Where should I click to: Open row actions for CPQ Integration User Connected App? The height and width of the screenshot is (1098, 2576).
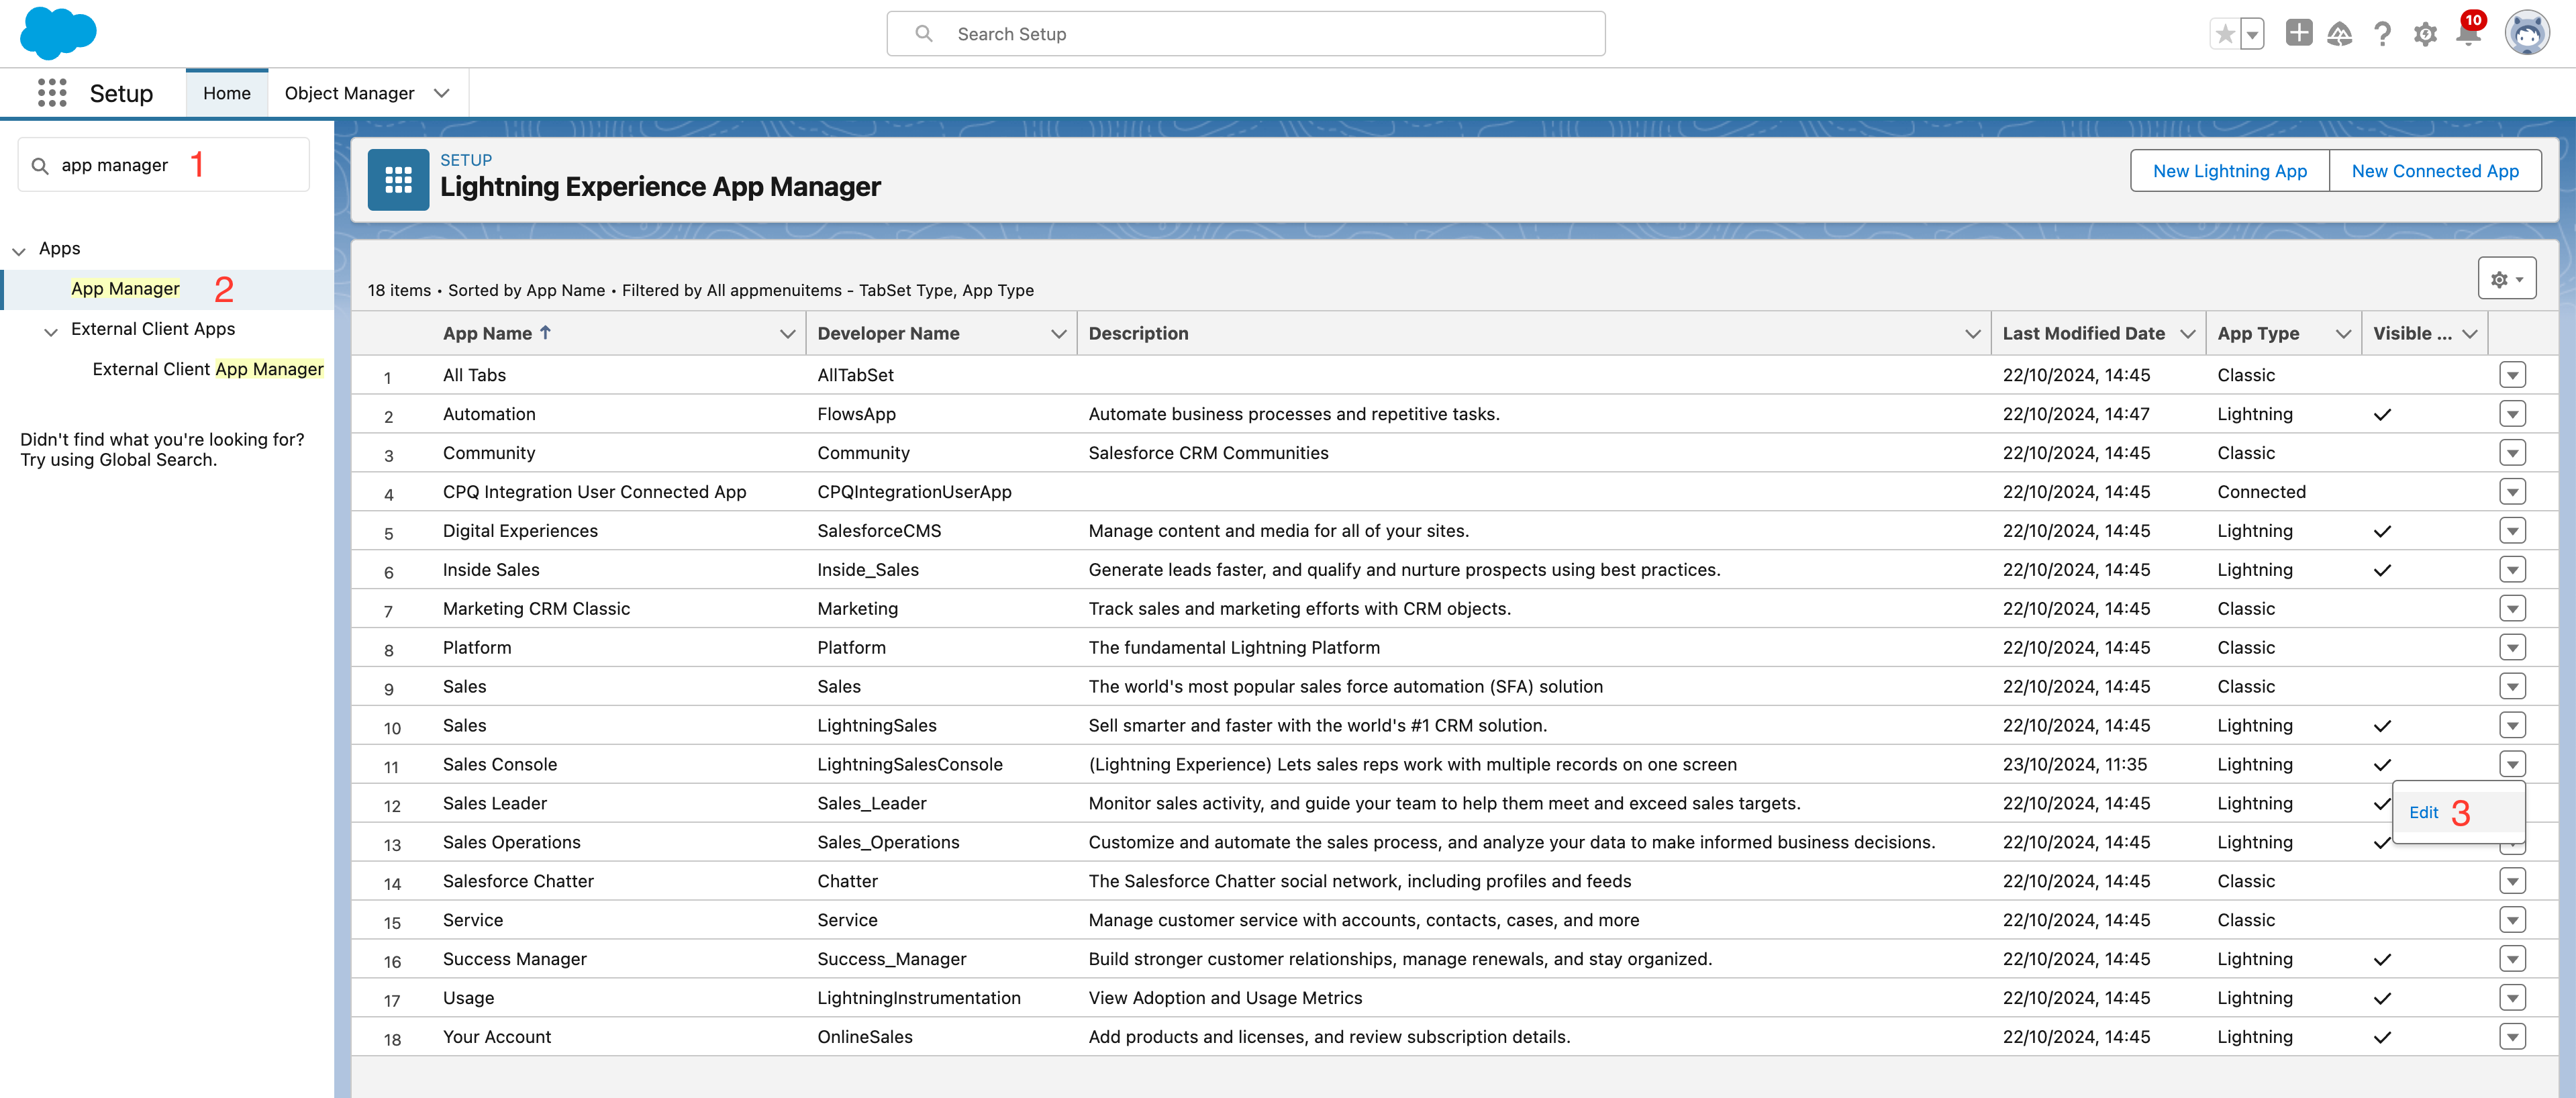(x=2512, y=492)
